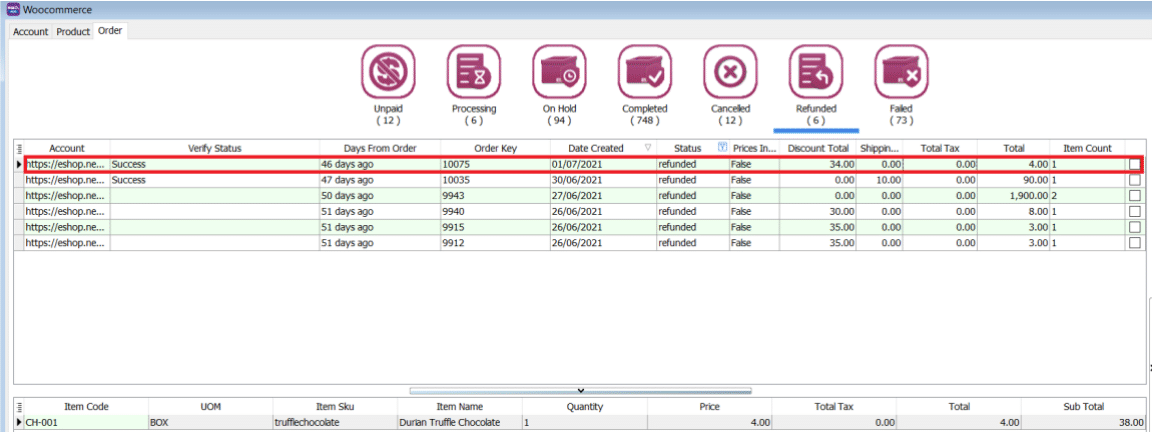This screenshot has height=432, width=1154.
Task: Click the Woocommerce app icon in title bar
Action: (11, 10)
